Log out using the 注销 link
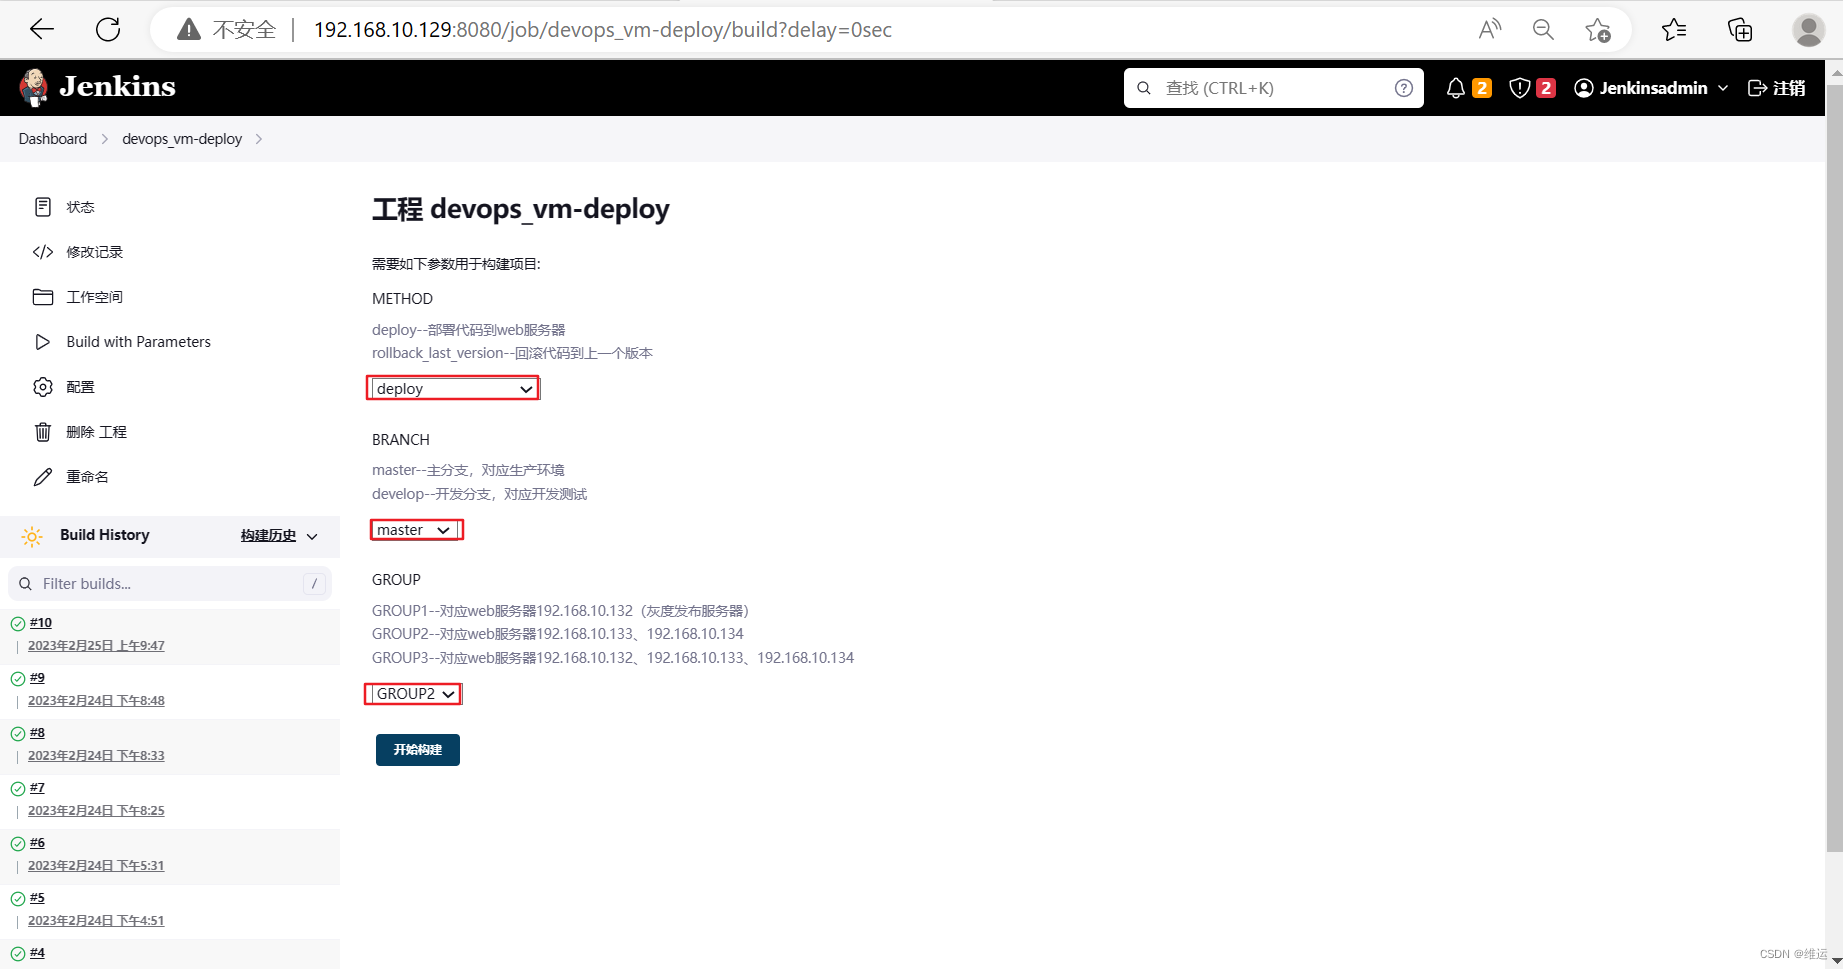Image resolution: width=1843 pixels, height=969 pixels. (x=1776, y=88)
